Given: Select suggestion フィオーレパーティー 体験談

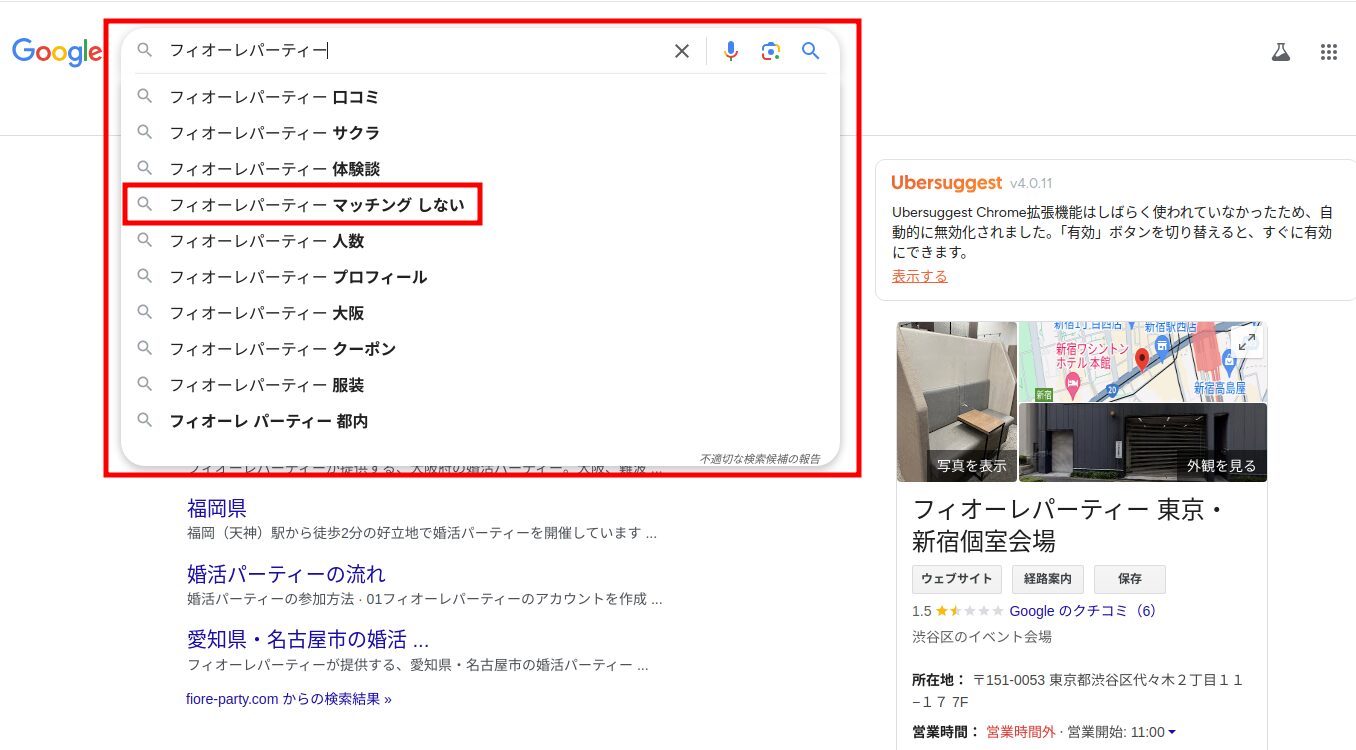Looking at the screenshot, I should tap(480, 169).
